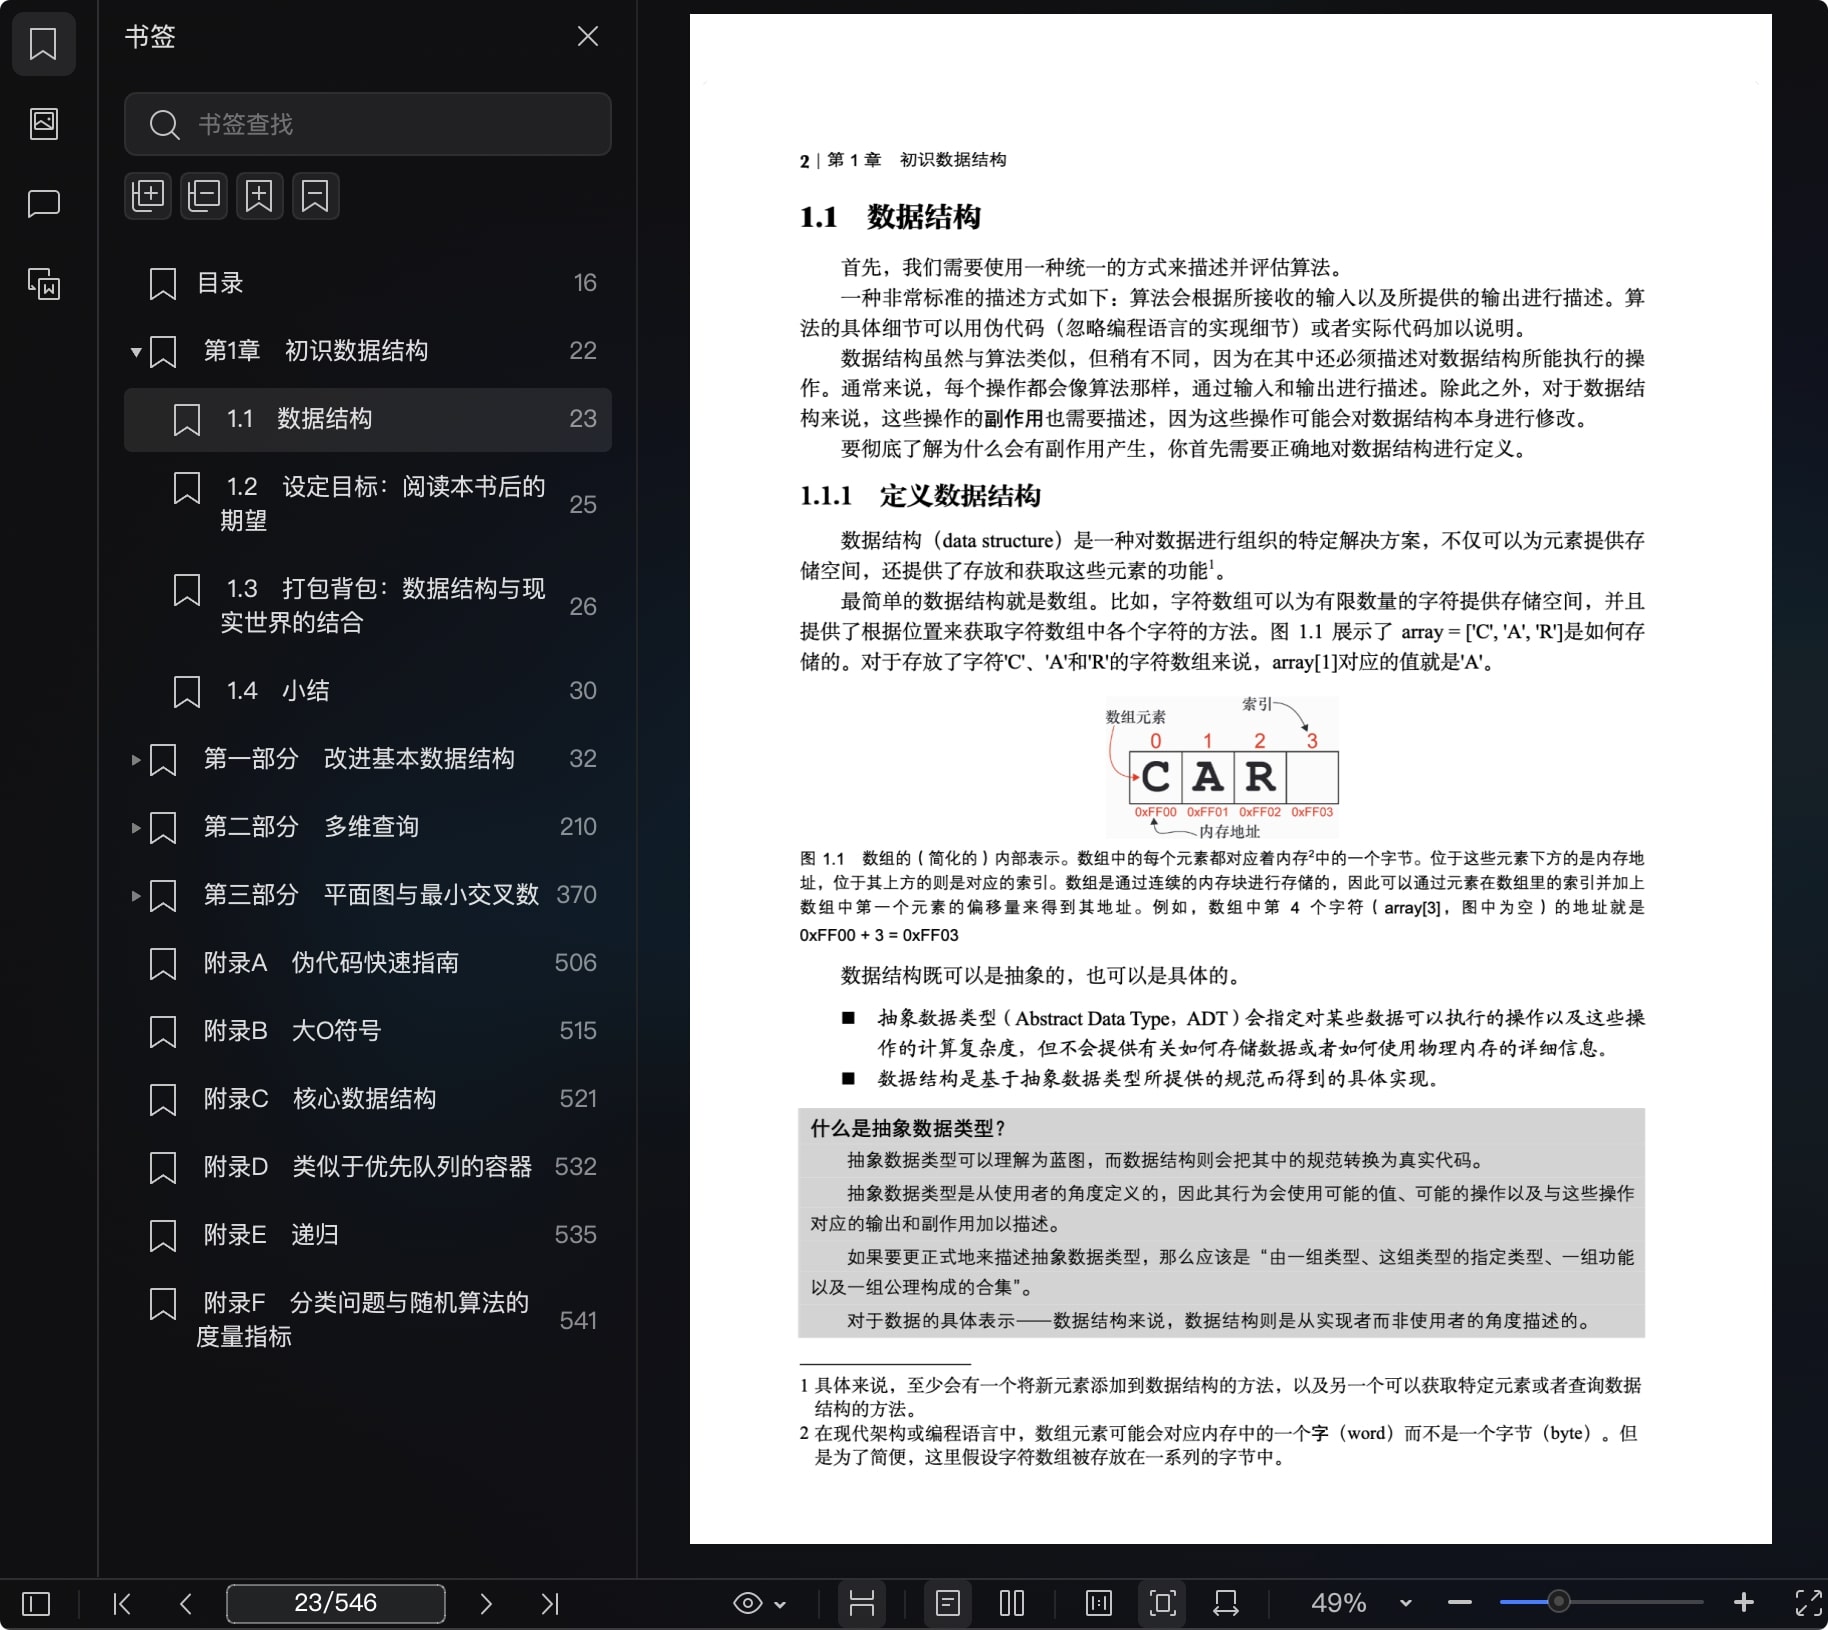Viewport: 1828px width, 1630px height.
Task: Open 附录B 大O符号 bookmark
Action: [x=368, y=1031]
